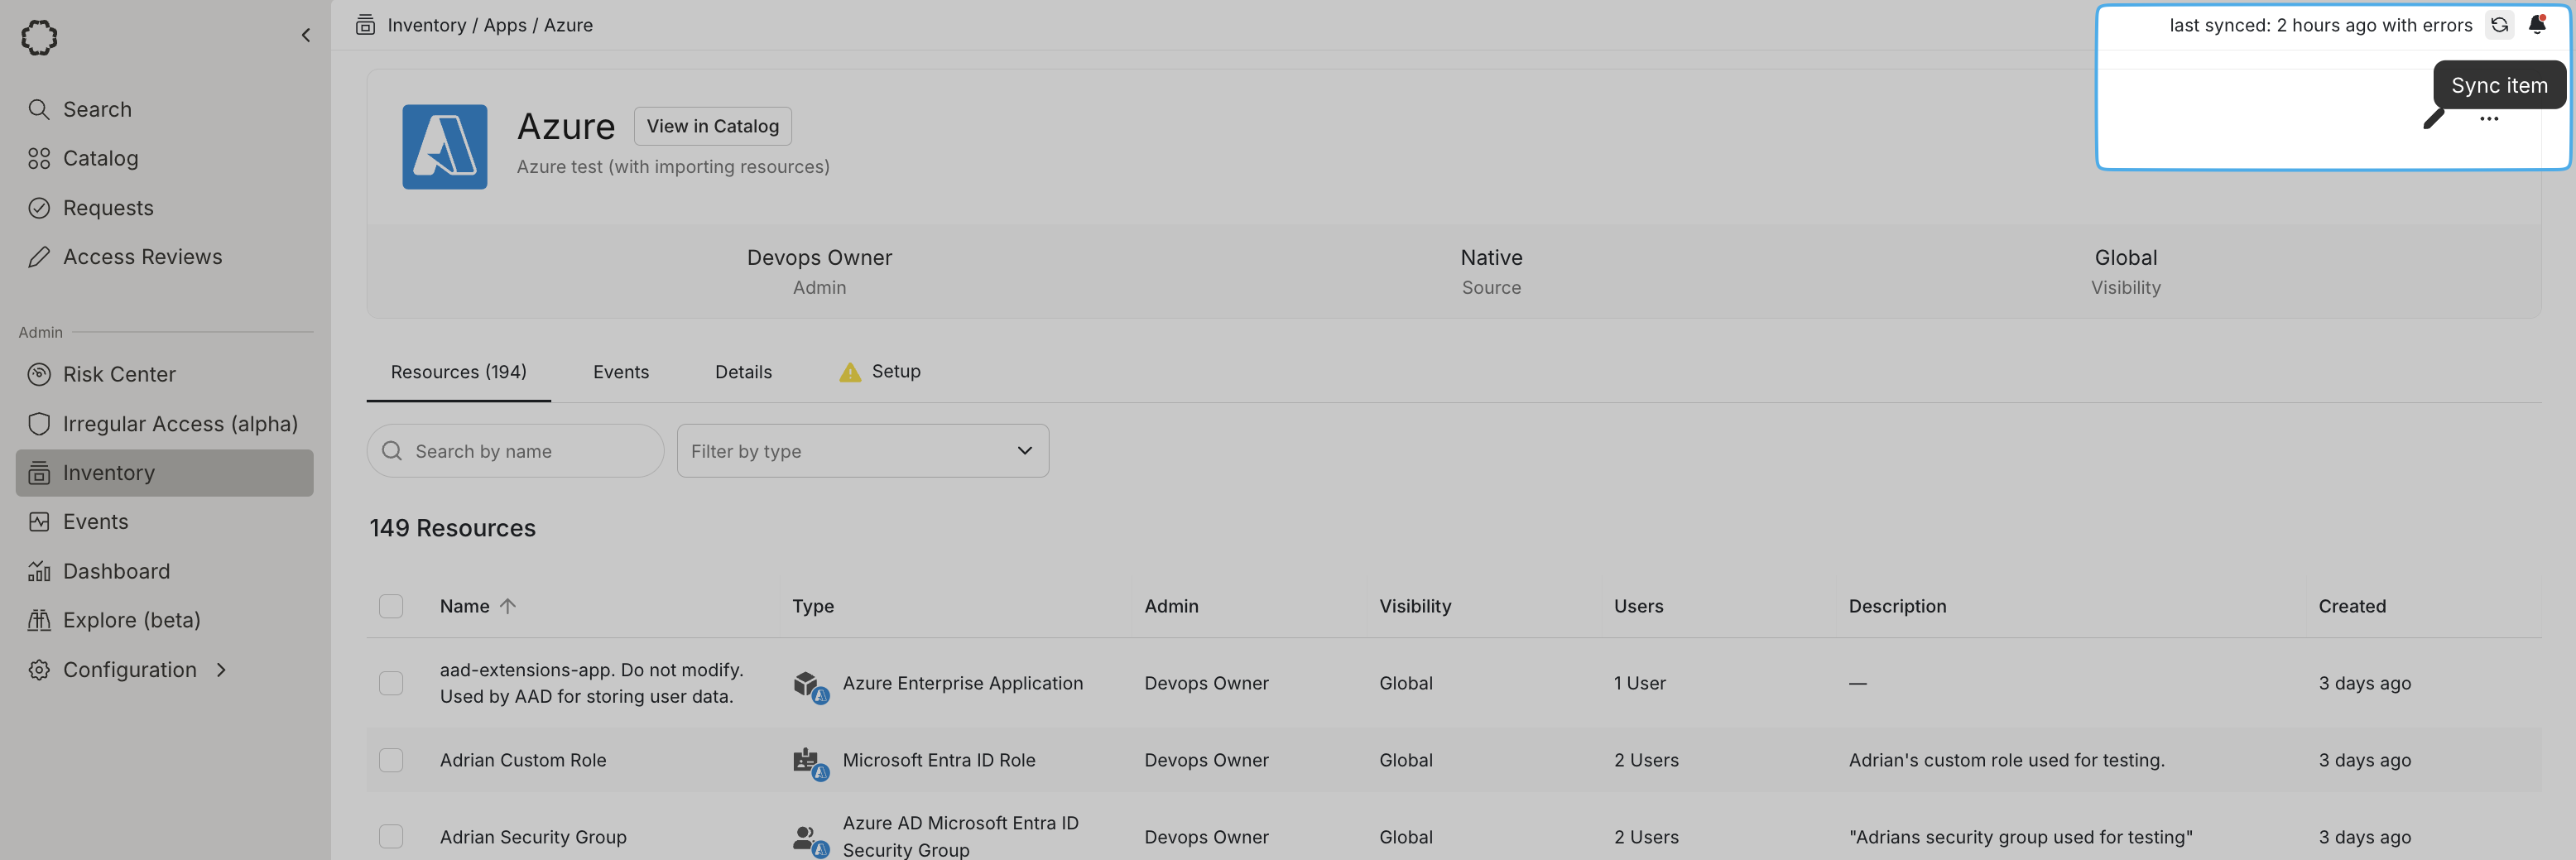Select the Resources (194) tab
The width and height of the screenshot is (2576, 860).
(x=458, y=372)
